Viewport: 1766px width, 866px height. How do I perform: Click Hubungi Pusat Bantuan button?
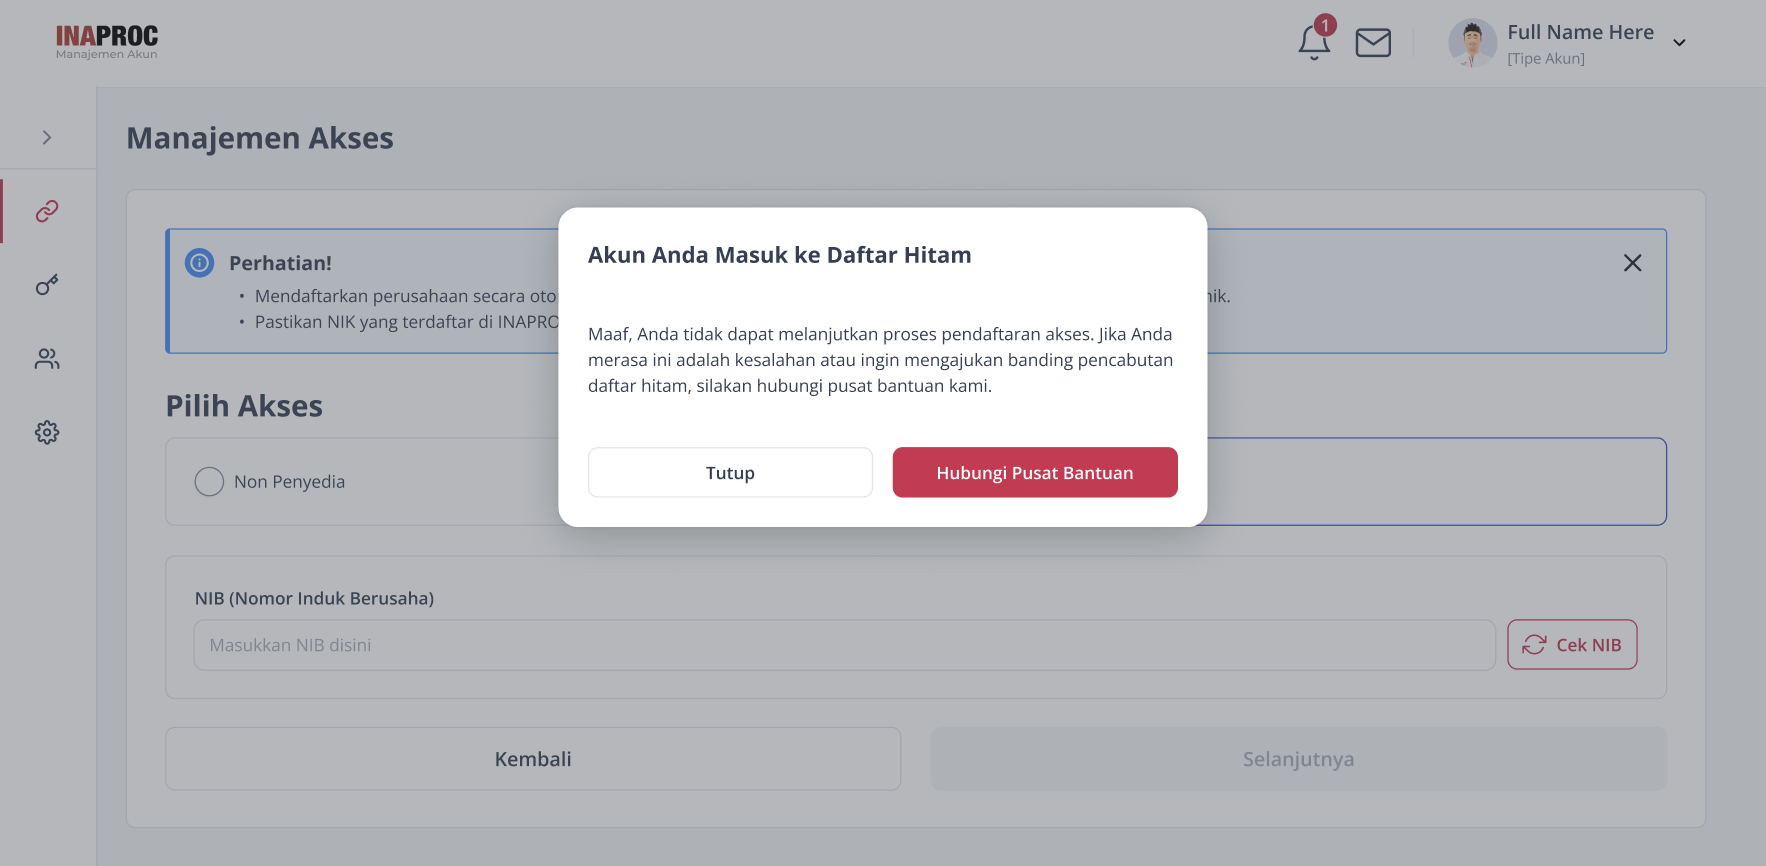pos(1035,472)
